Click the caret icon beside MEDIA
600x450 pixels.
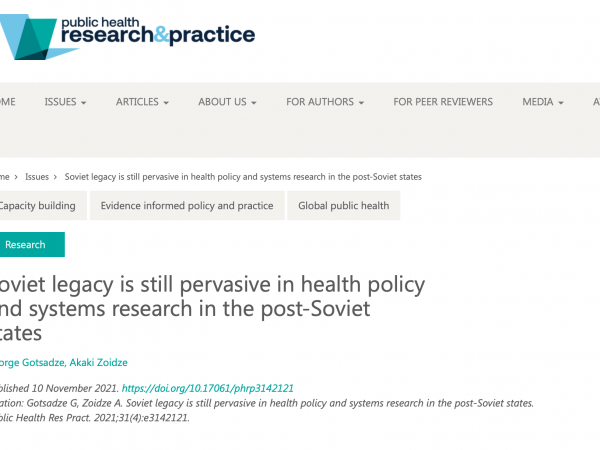[561, 103]
